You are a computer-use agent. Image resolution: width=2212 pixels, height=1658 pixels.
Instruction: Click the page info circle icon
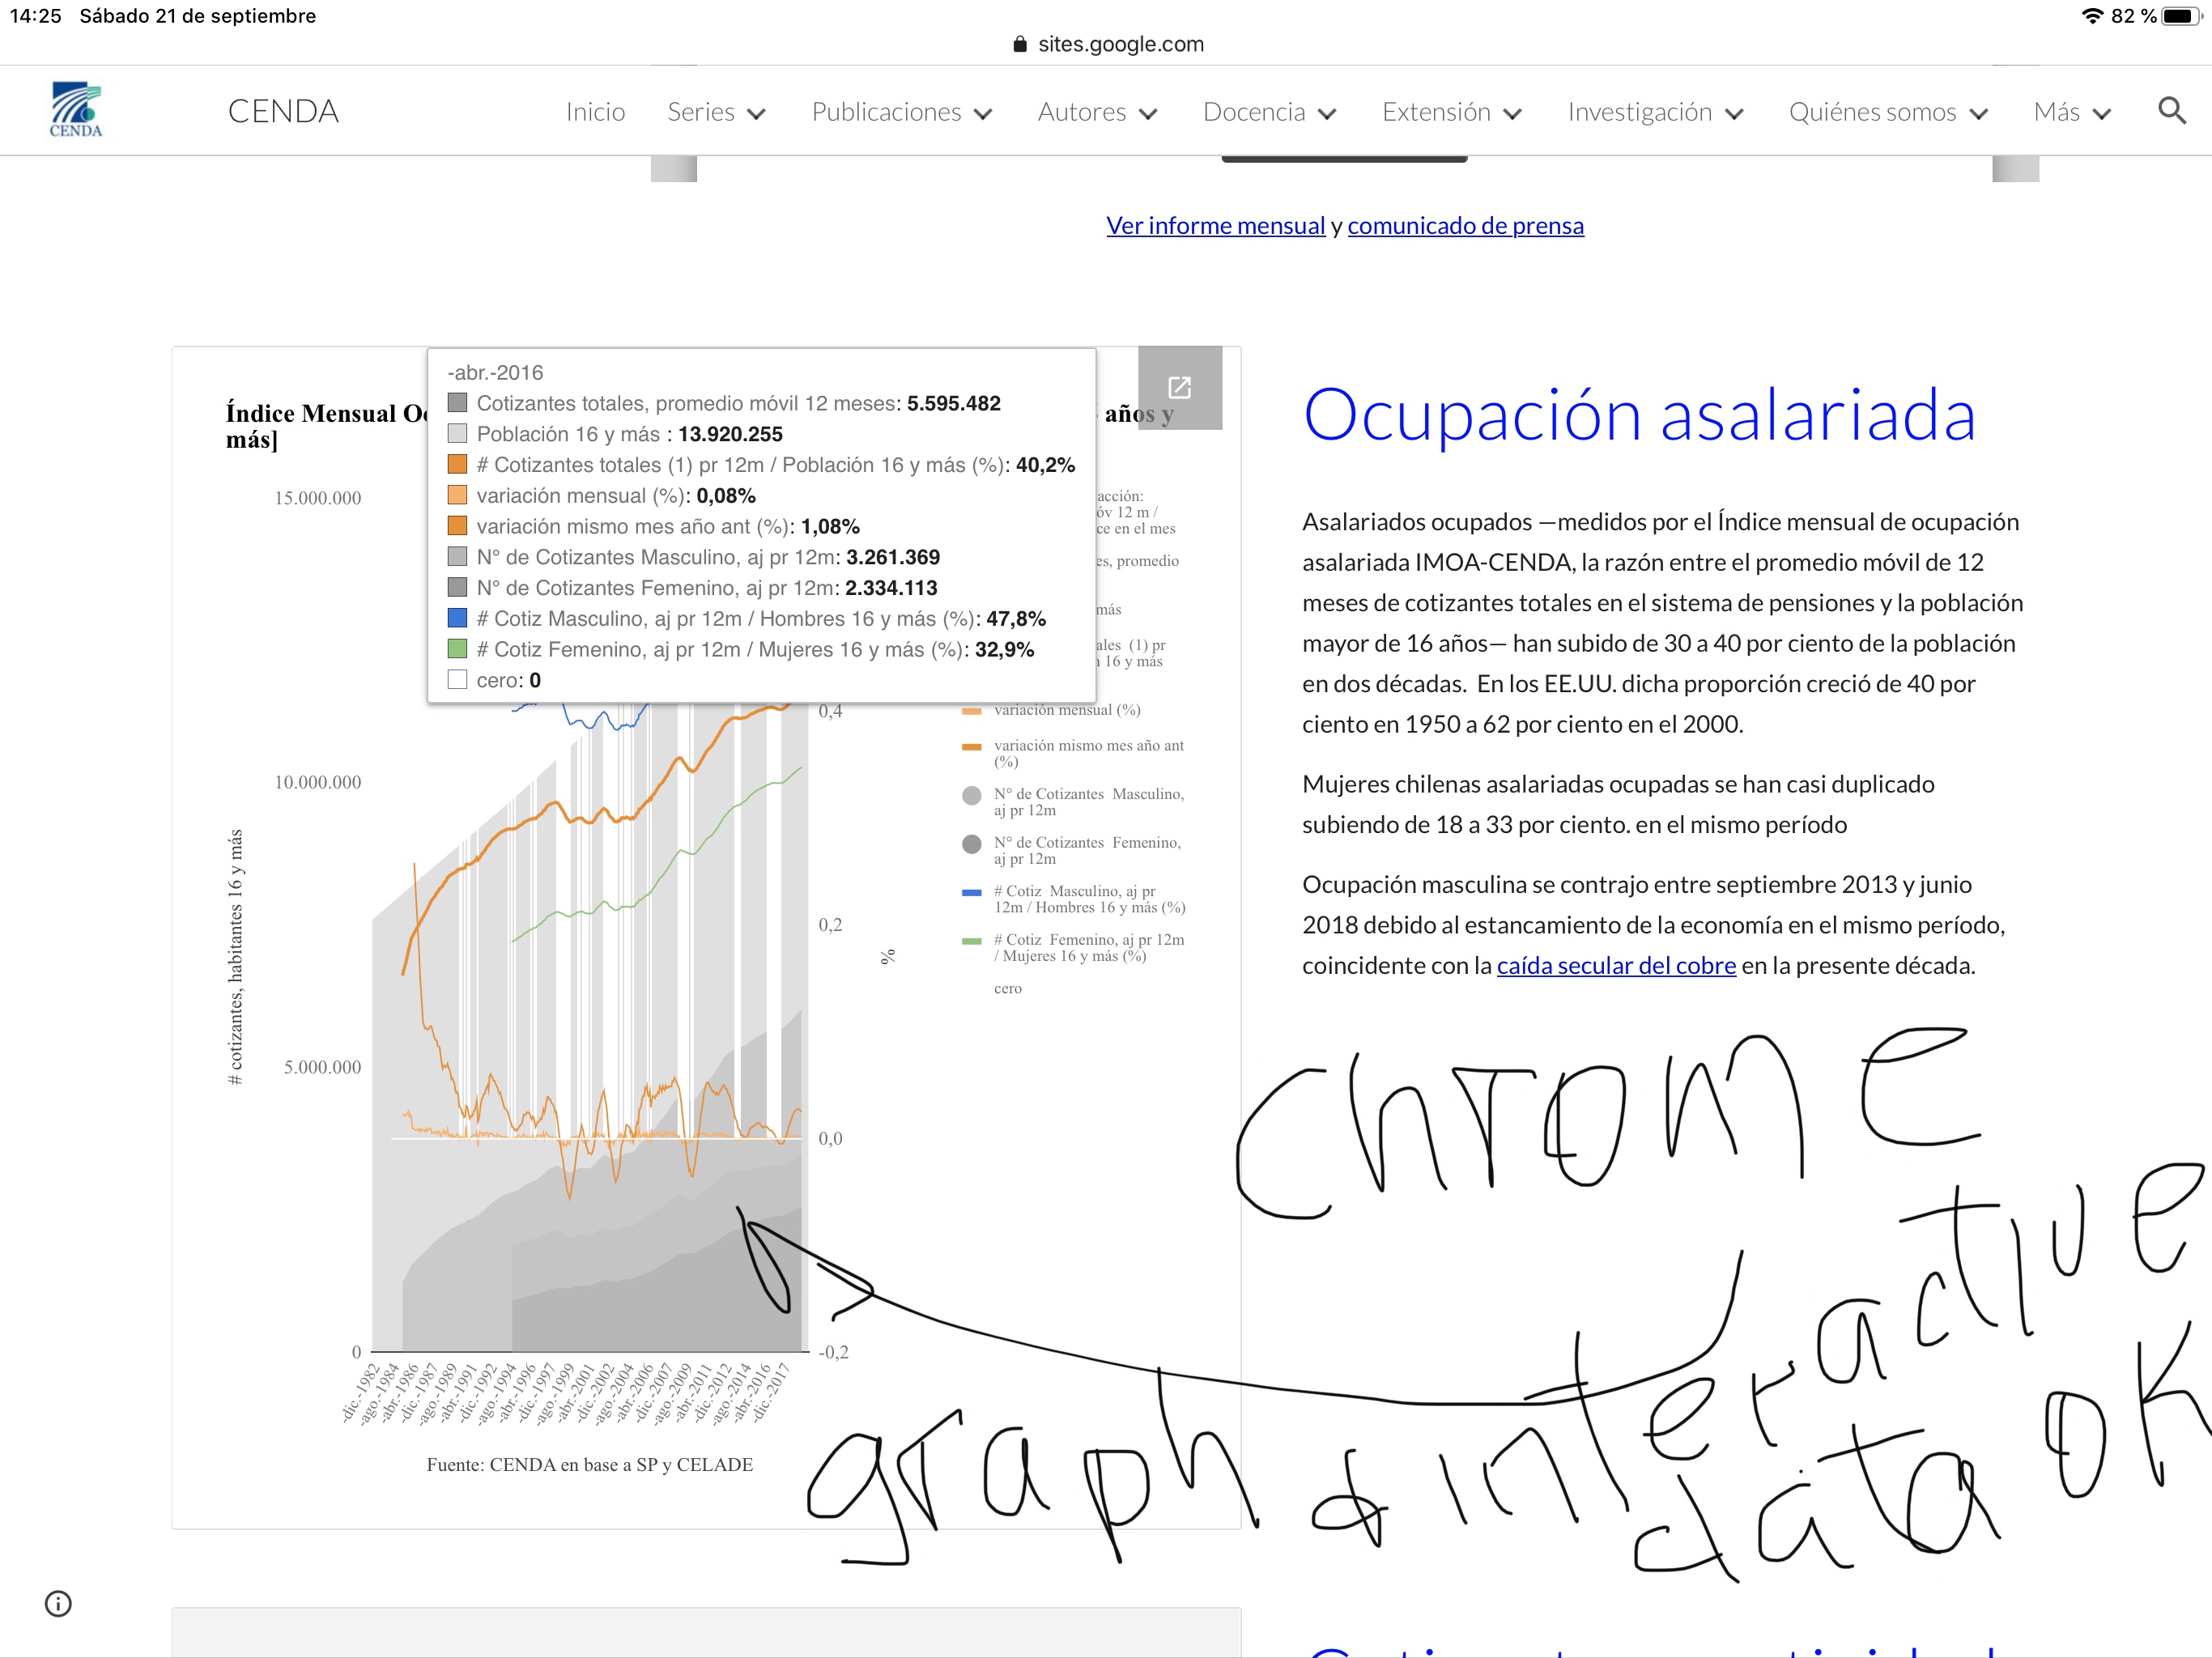click(58, 1604)
